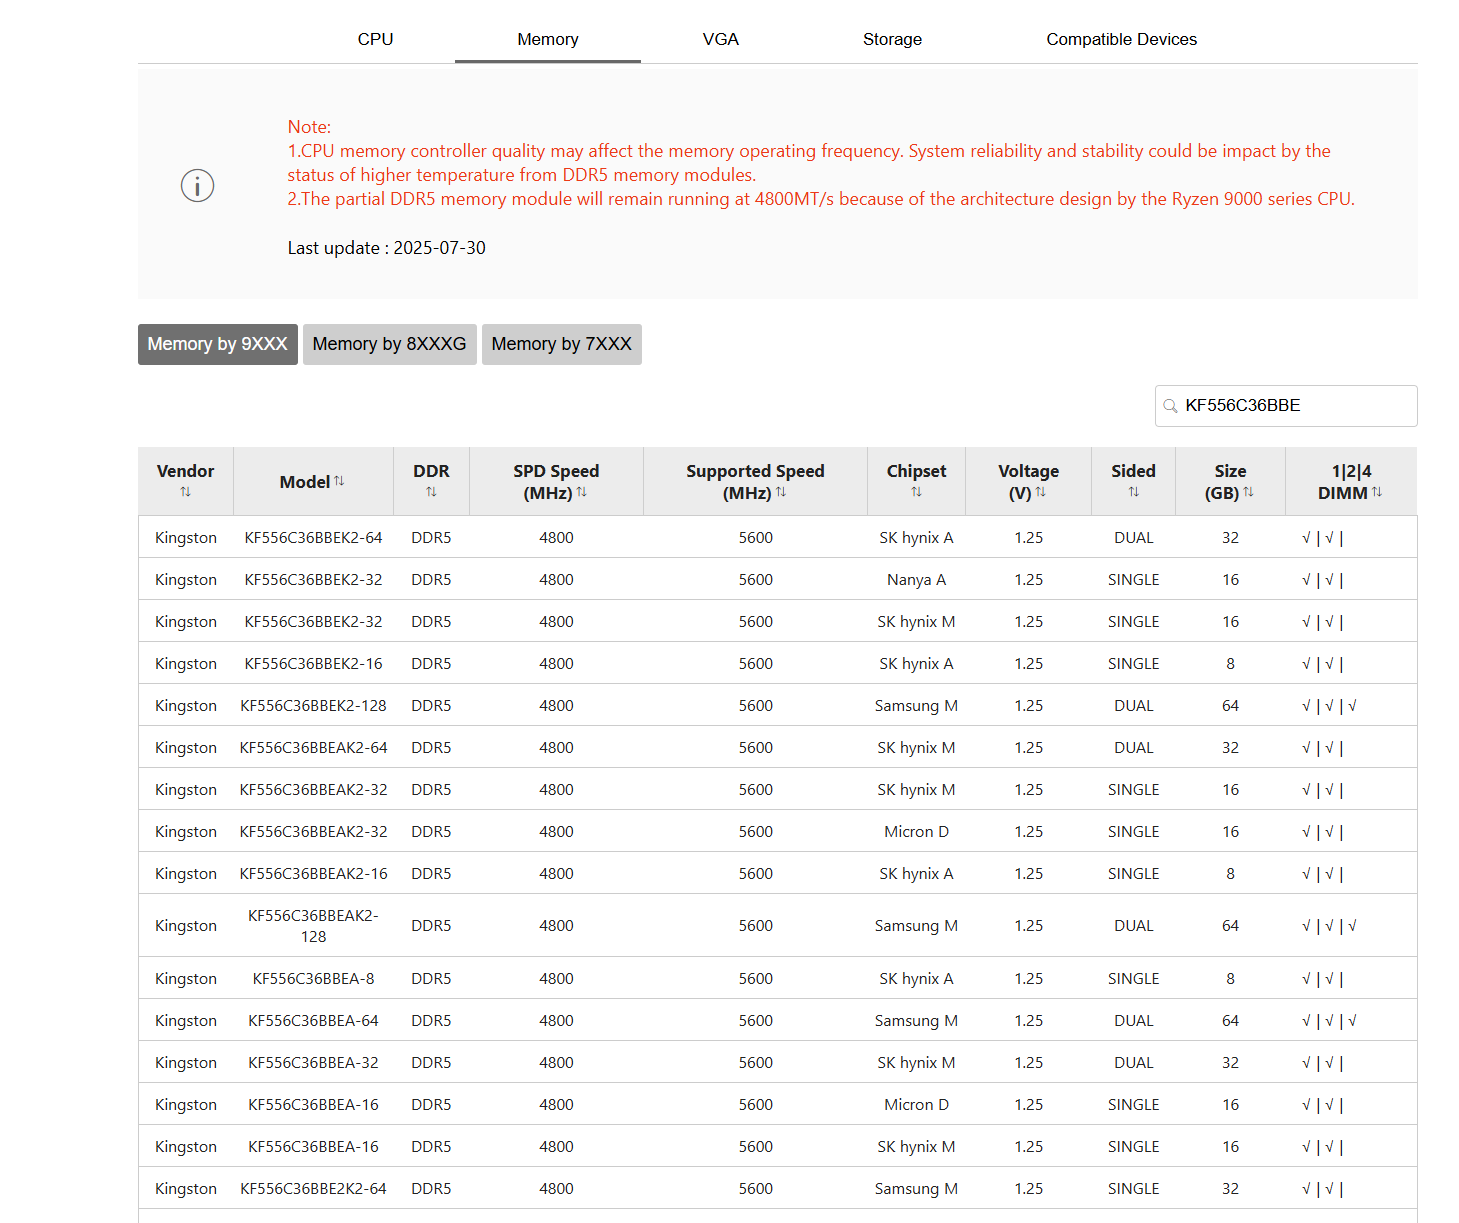Image resolution: width=1459 pixels, height=1223 pixels.
Task: Select Memory by 8XXXG filter button
Action: (389, 344)
